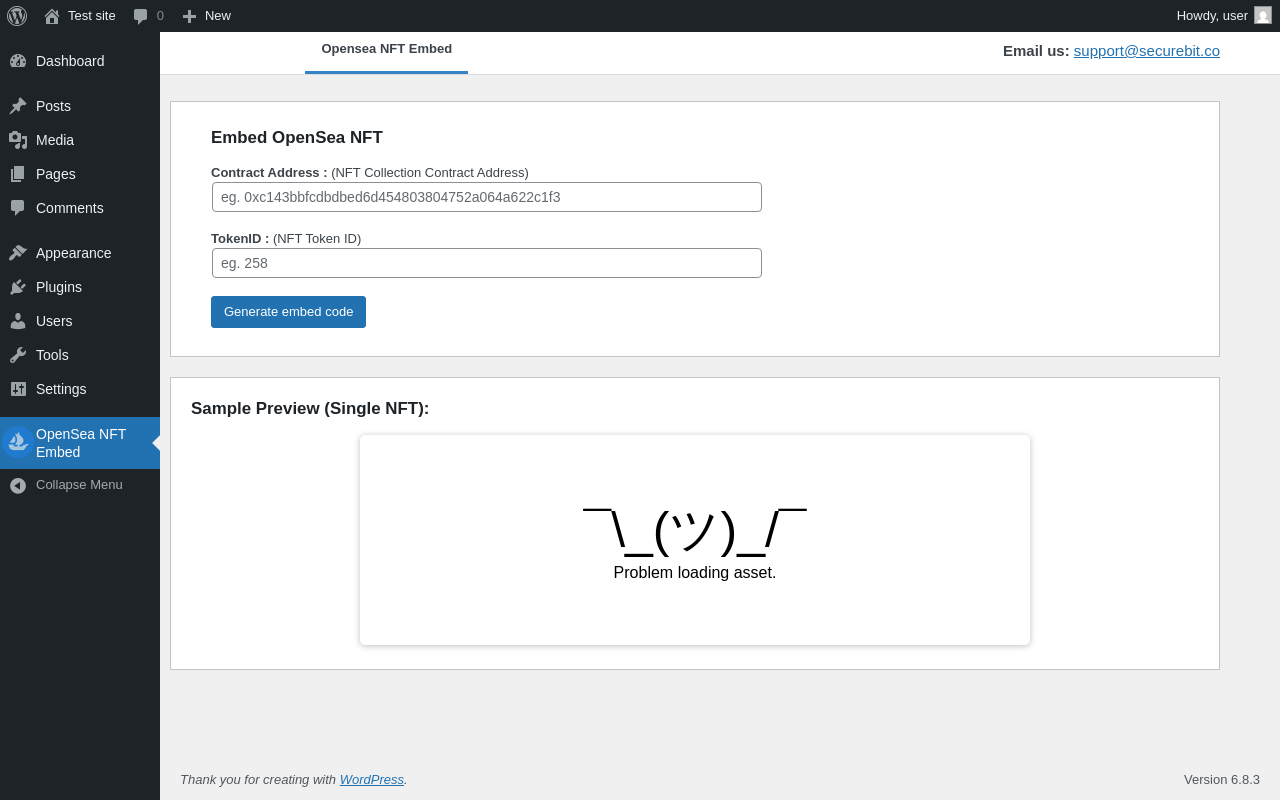Click the Test site home icon
The height and width of the screenshot is (800, 1280).
click(x=52, y=16)
